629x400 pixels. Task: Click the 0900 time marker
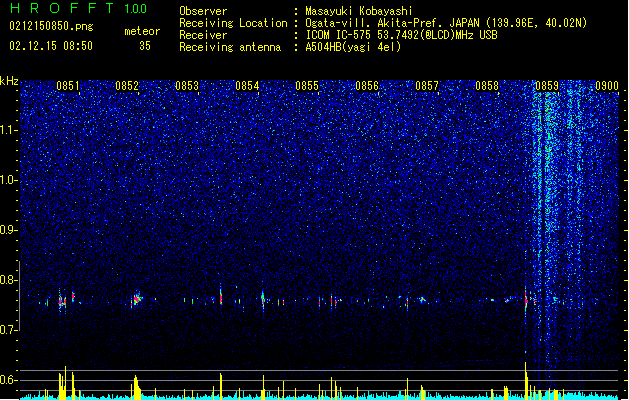[x=607, y=86]
